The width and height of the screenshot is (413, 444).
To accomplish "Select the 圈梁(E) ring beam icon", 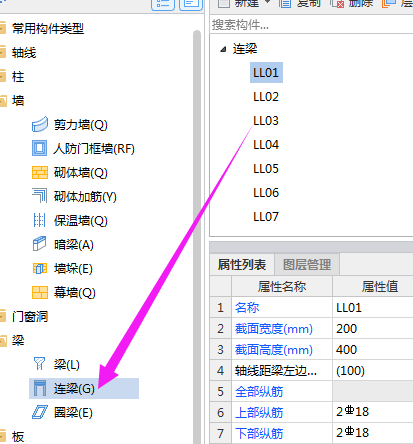I will coord(40,412).
